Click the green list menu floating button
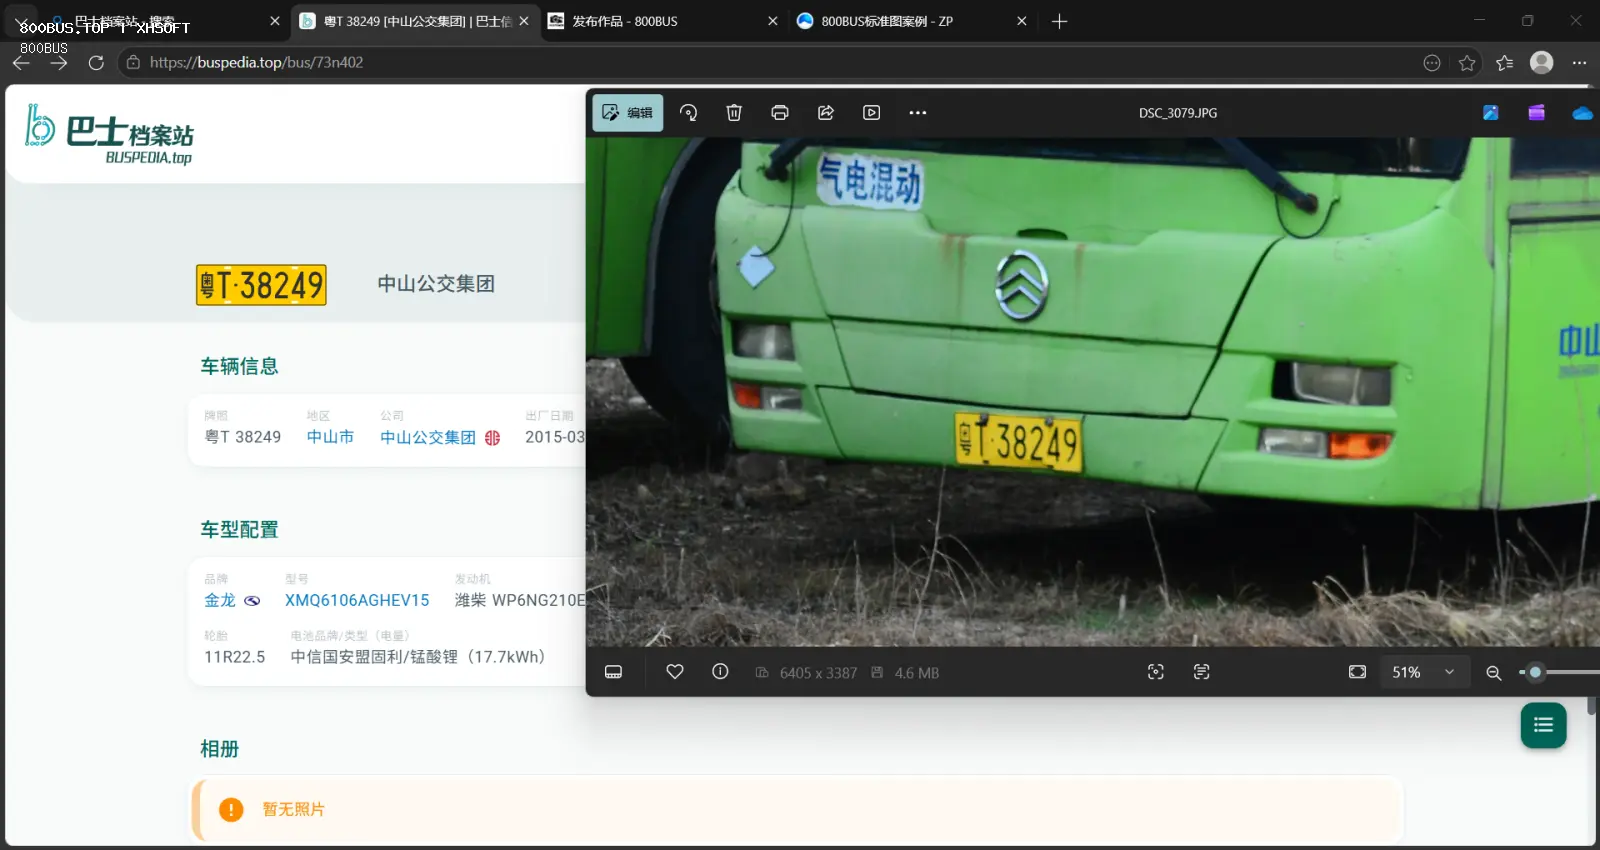 1543,725
